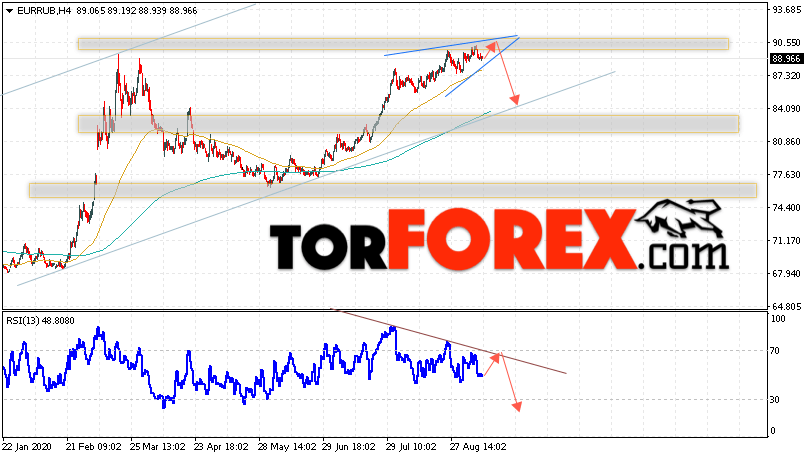Select the 64.805 price scale label
This screenshot has height=458, width=808.
pyautogui.click(x=786, y=307)
